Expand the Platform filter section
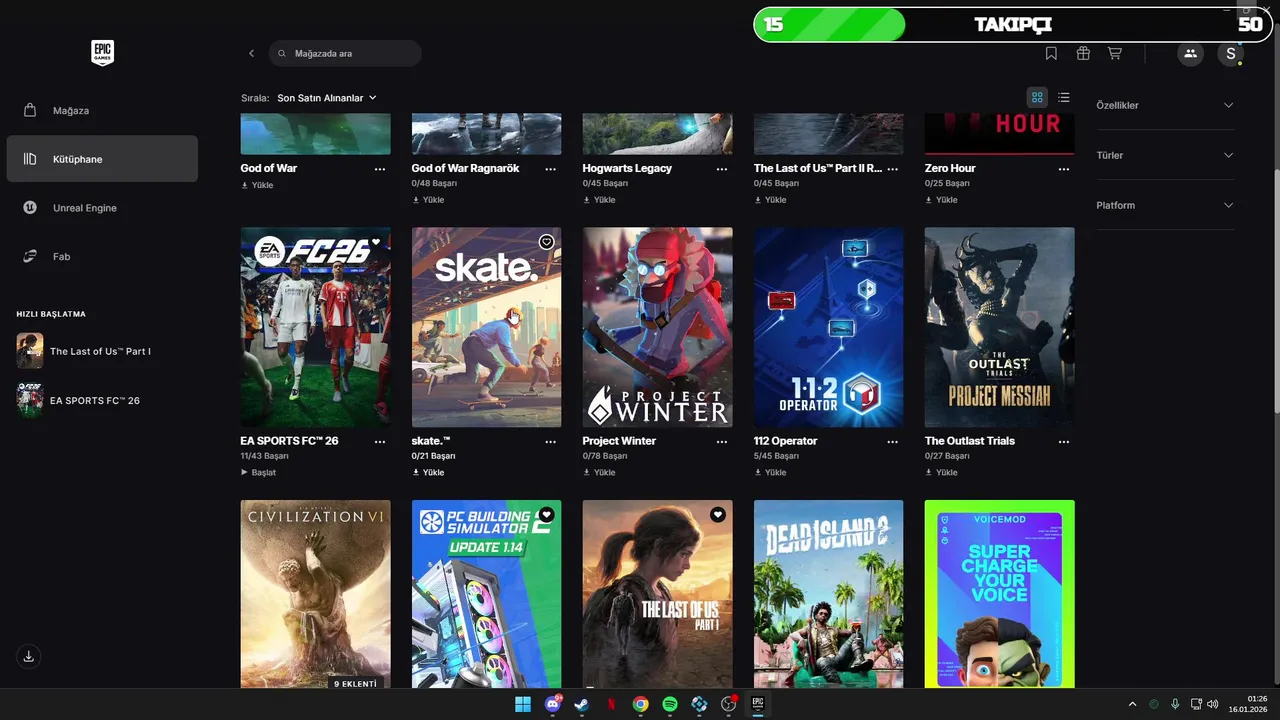 (1165, 205)
